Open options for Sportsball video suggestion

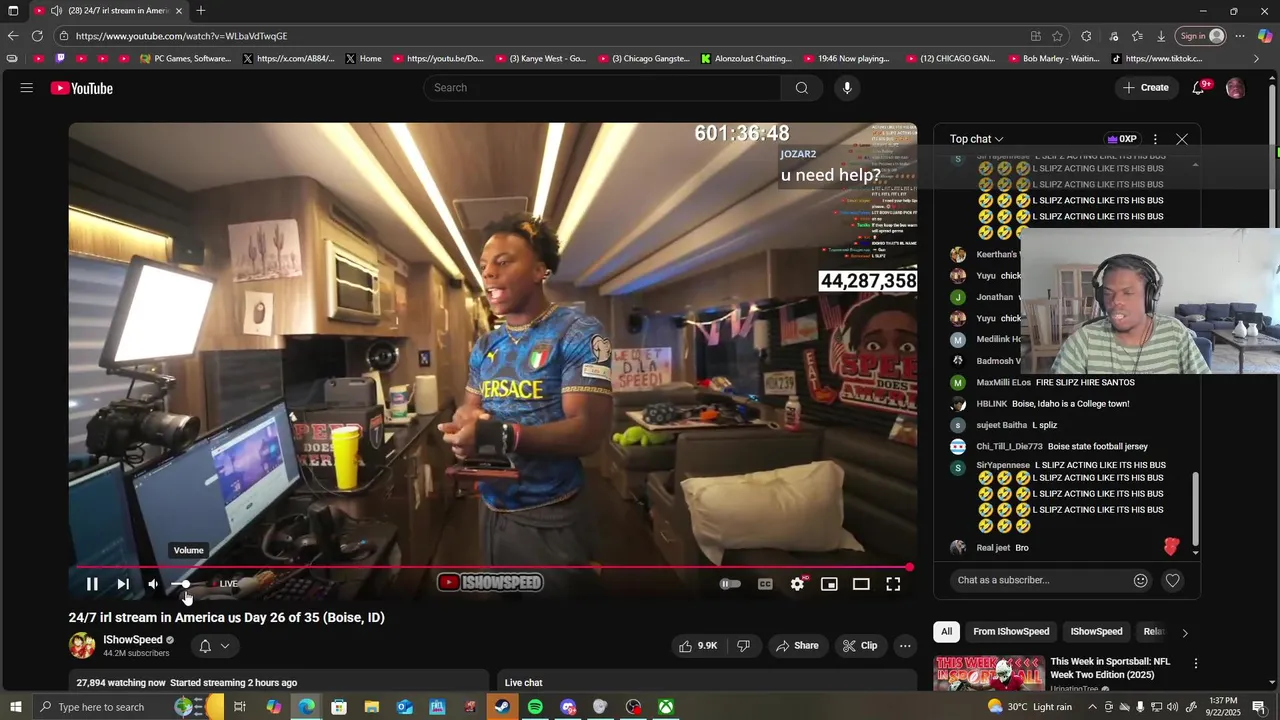tap(1195, 663)
